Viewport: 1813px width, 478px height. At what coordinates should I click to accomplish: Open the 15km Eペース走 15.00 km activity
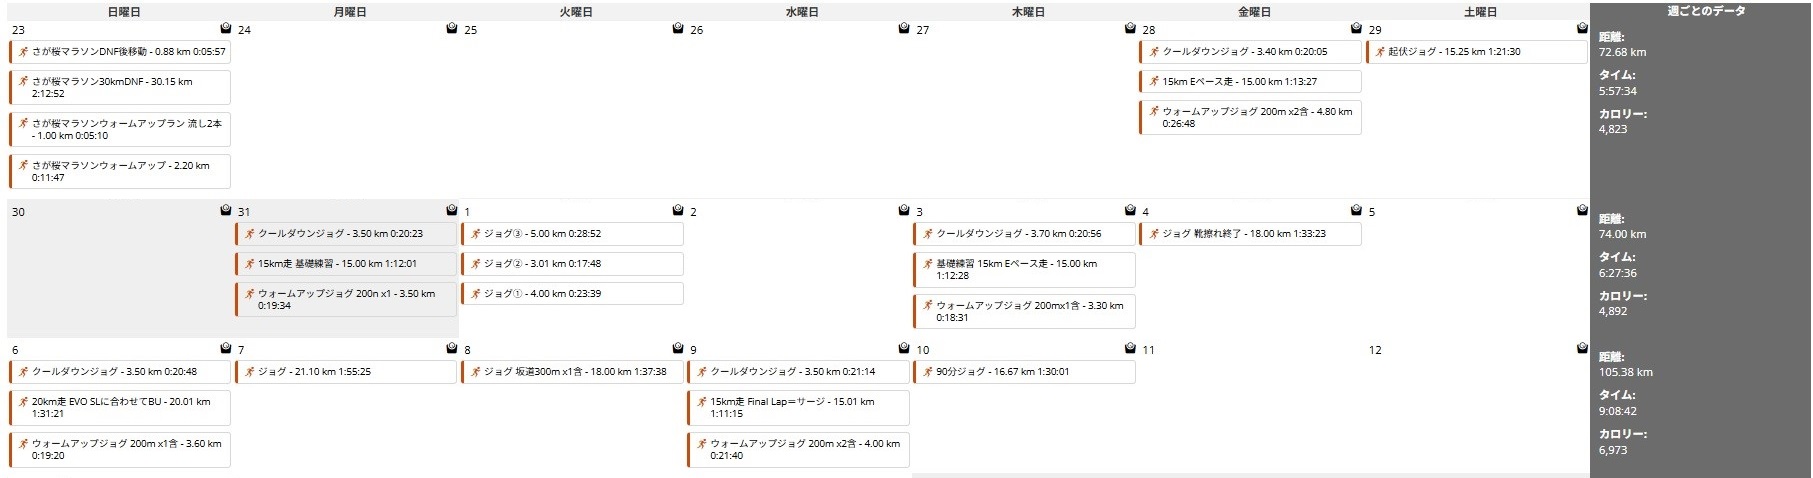1250,81
